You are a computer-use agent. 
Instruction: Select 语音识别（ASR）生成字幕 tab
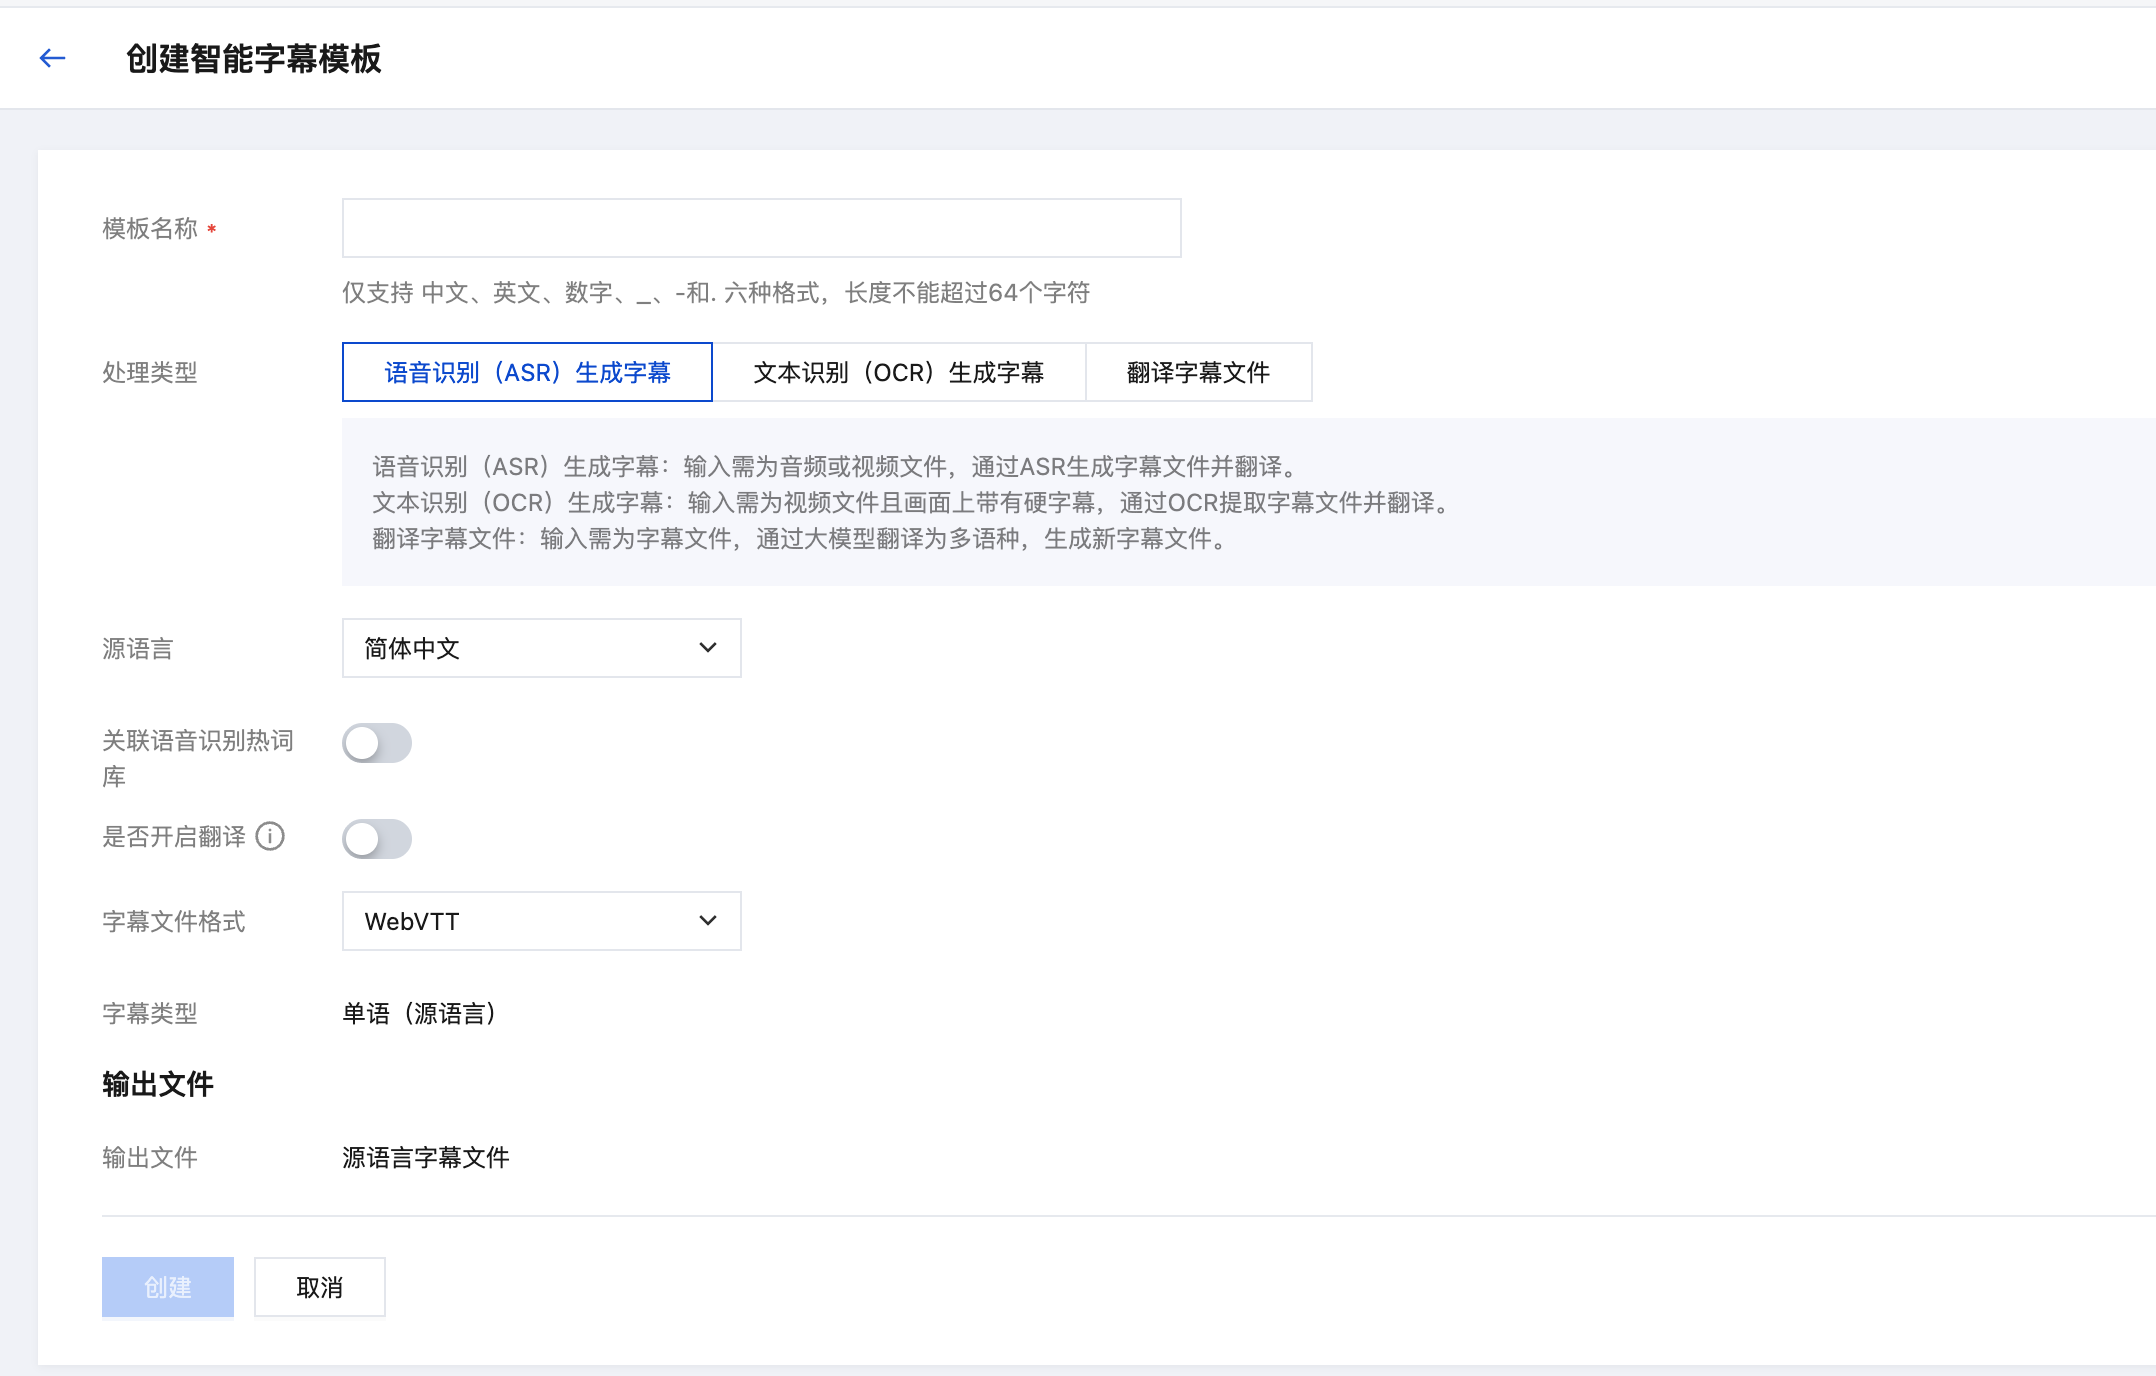tap(527, 373)
